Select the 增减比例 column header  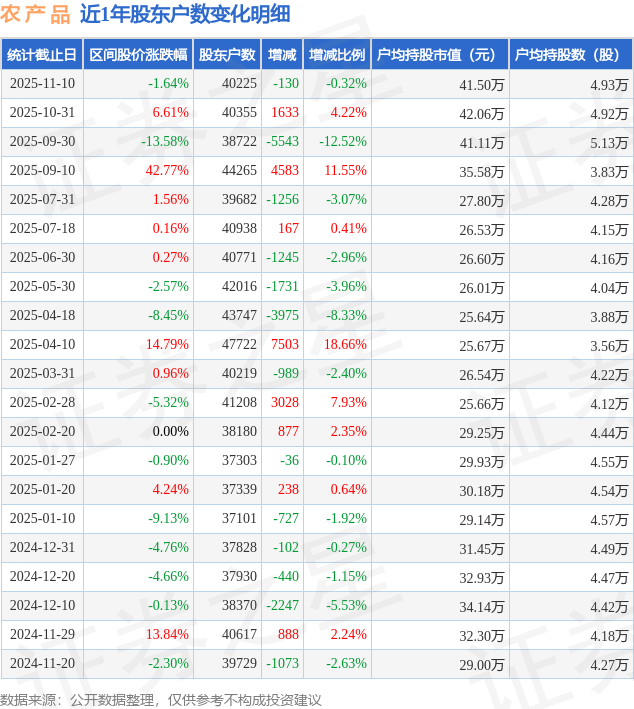coord(336,55)
